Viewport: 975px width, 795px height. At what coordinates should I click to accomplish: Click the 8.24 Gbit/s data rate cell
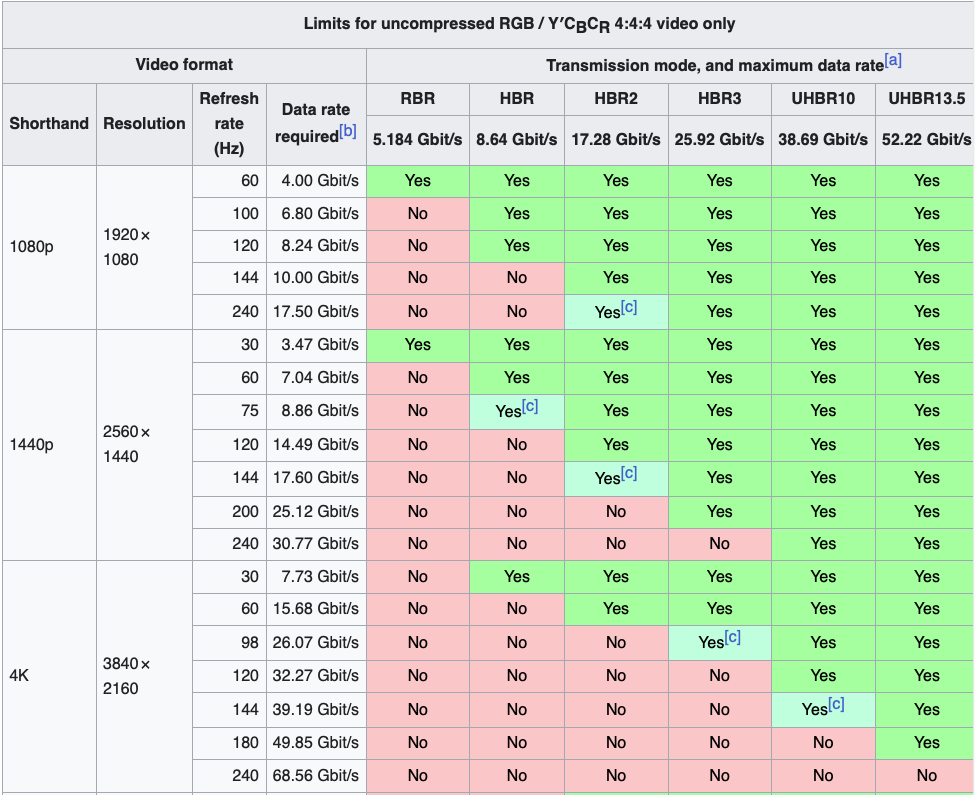pos(317,247)
